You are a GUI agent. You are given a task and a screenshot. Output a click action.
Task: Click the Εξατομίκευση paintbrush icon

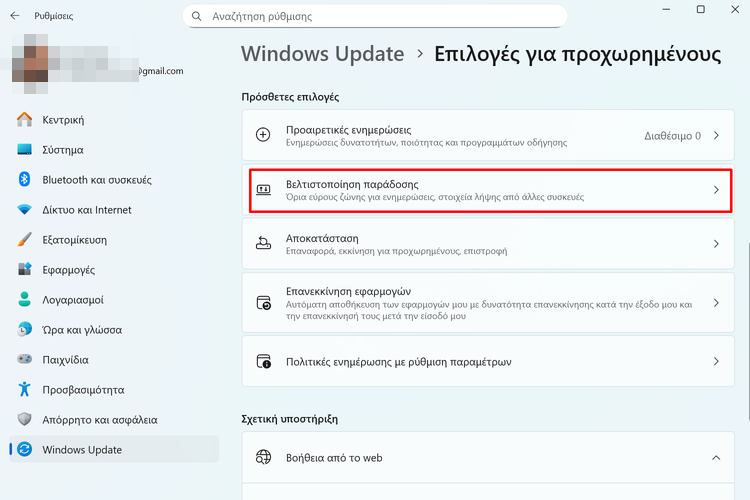pyautogui.click(x=25, y=240)
